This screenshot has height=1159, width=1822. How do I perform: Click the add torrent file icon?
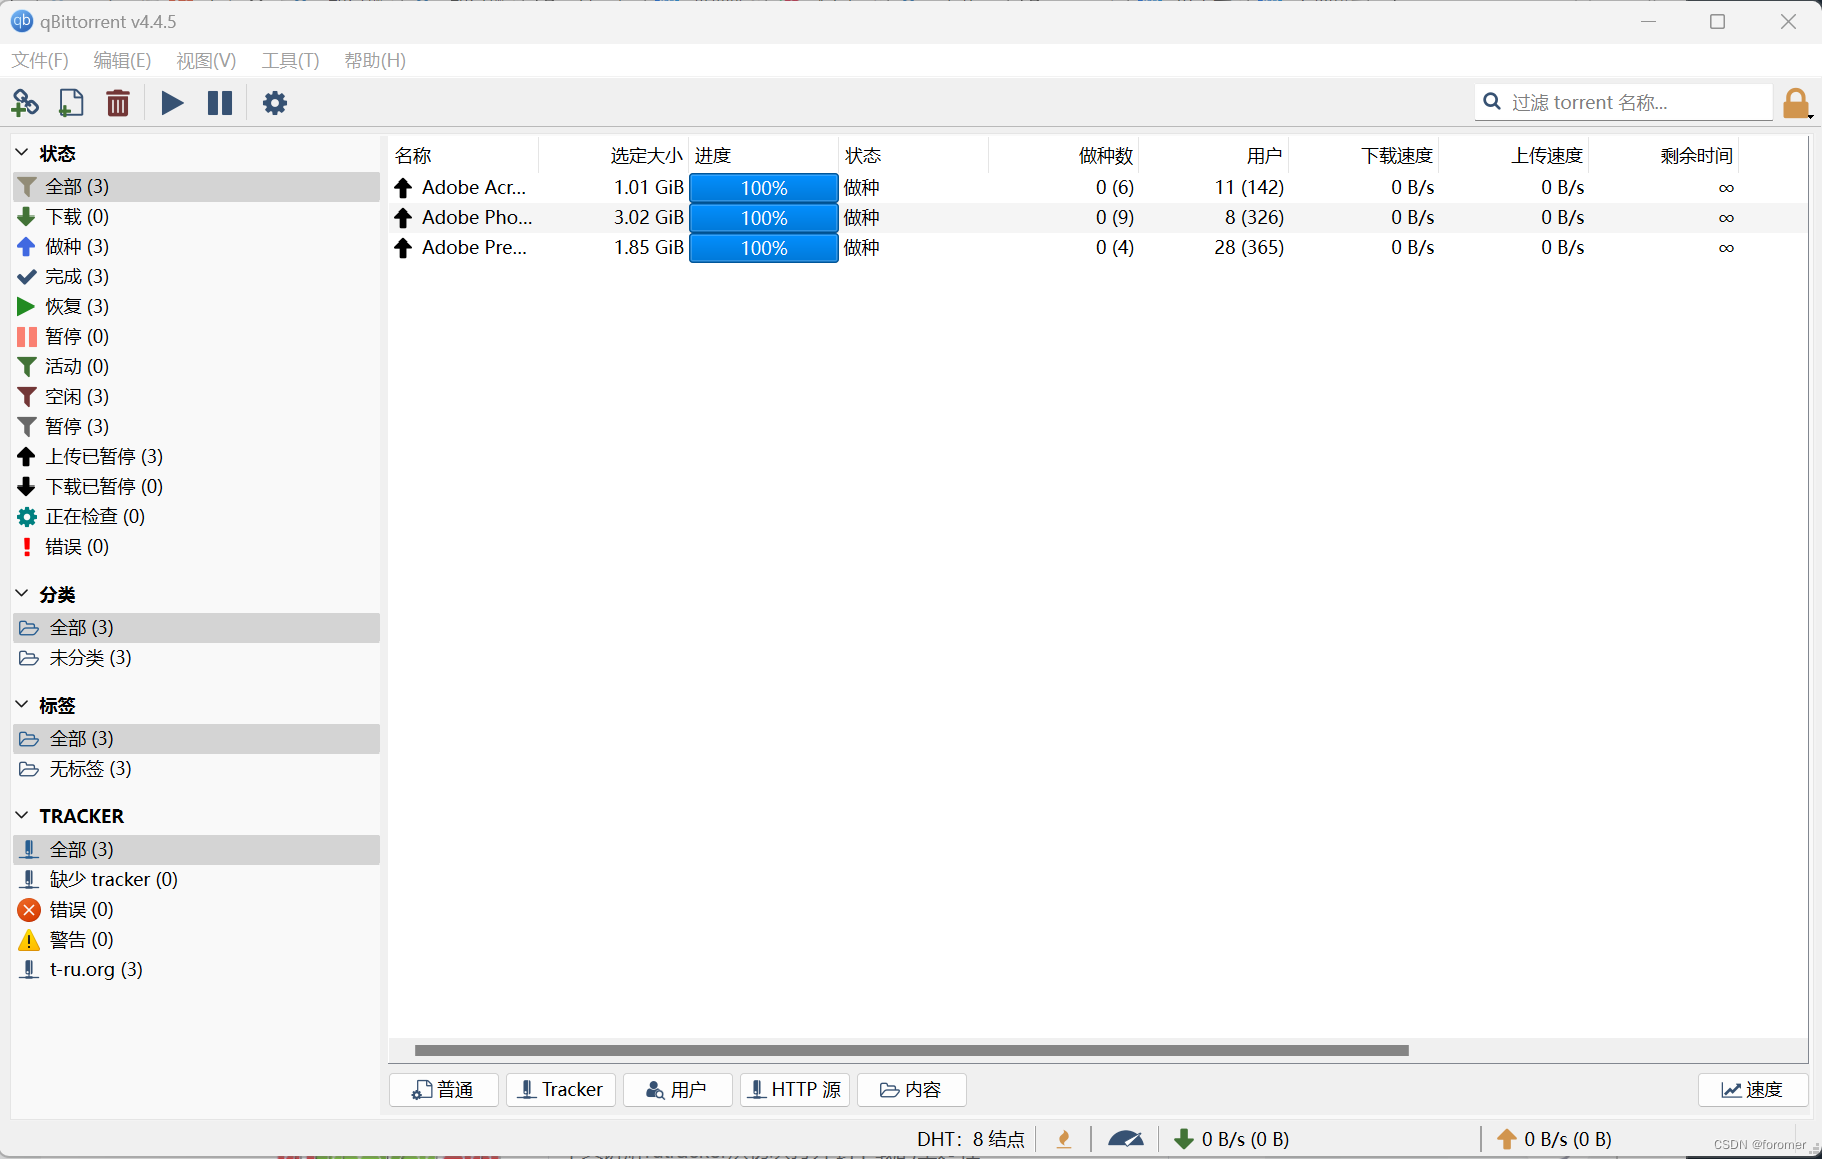(x=71, y=103)
